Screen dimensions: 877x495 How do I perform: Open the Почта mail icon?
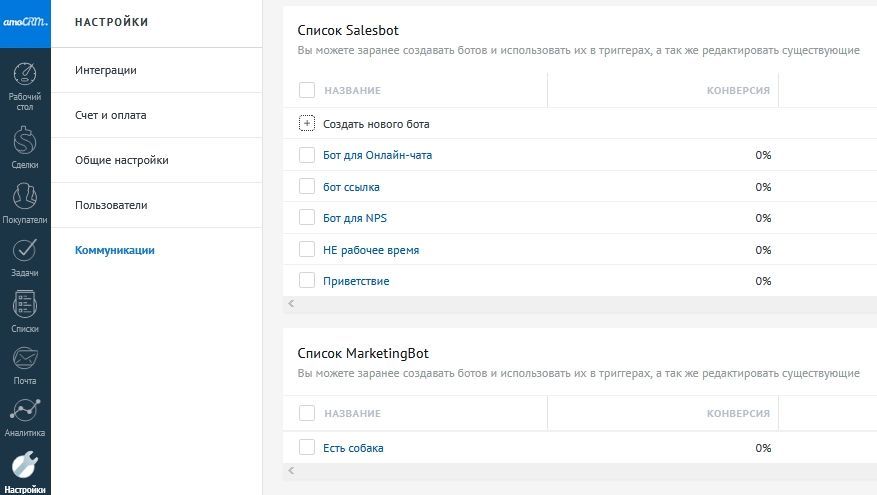[25, 358]
